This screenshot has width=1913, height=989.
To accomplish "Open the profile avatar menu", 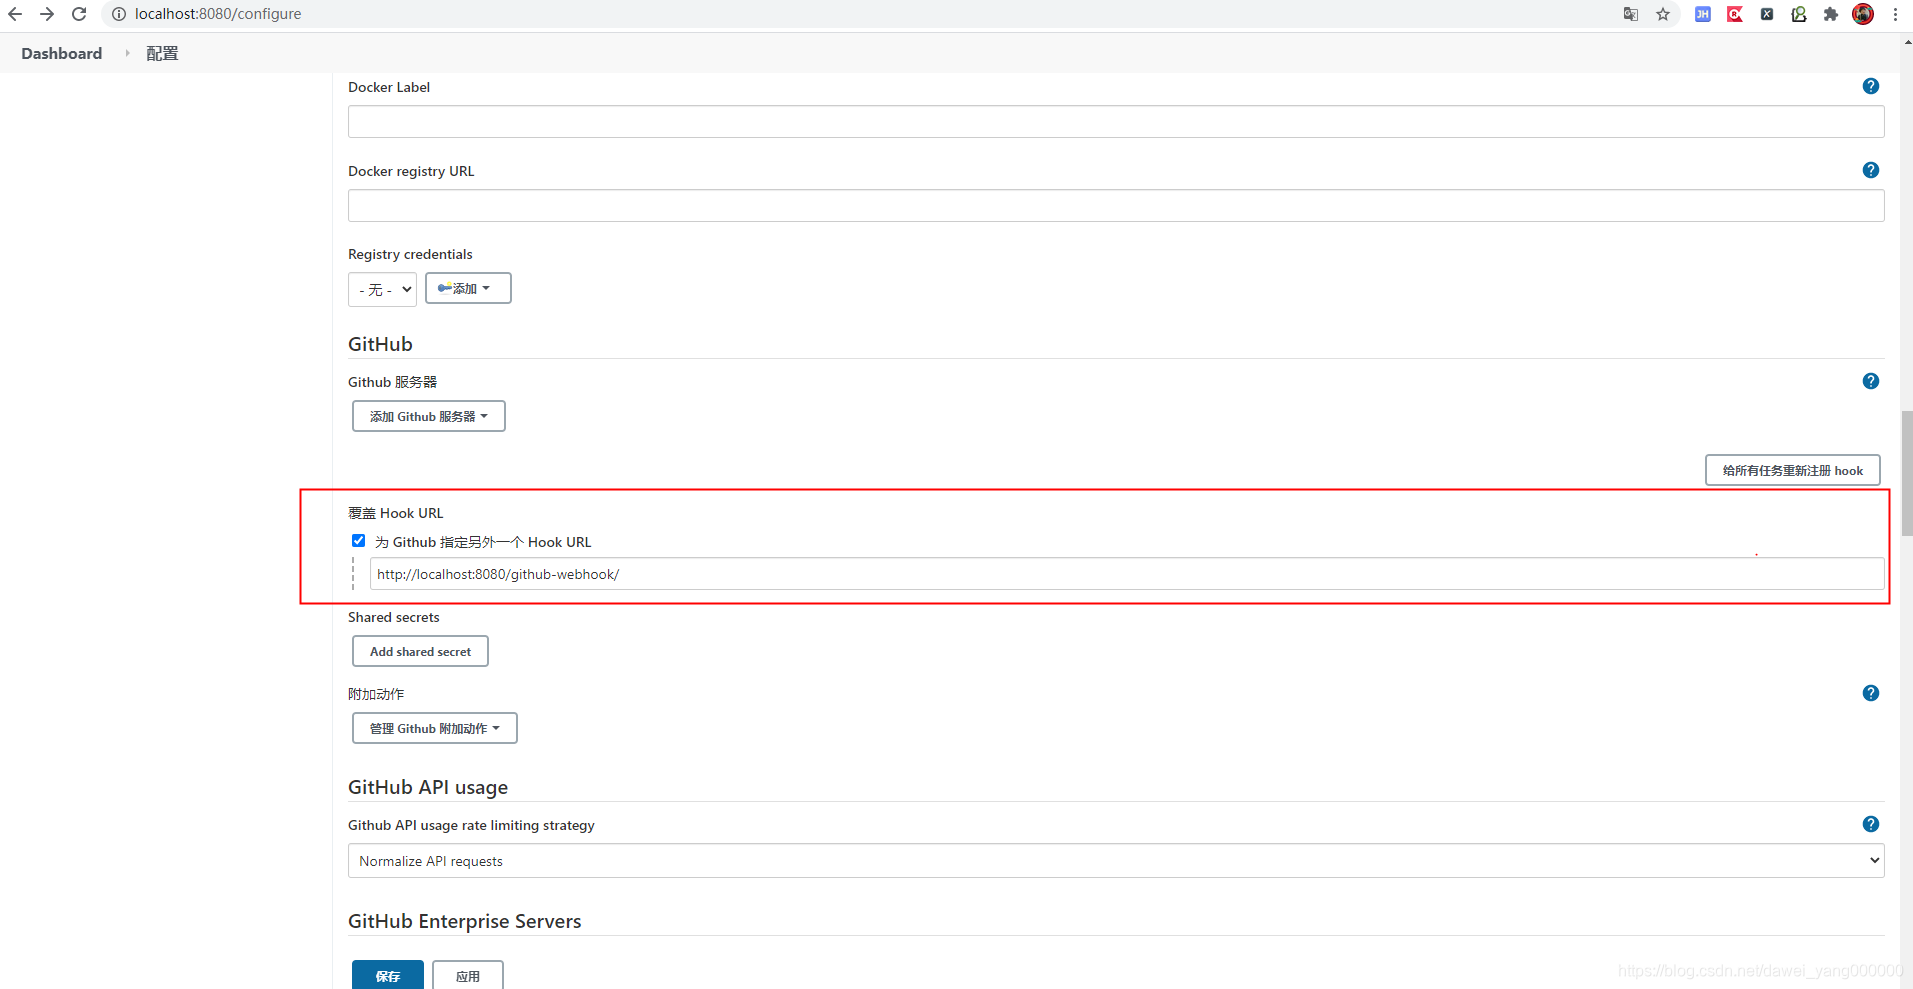I will (x=1863, y=14).
